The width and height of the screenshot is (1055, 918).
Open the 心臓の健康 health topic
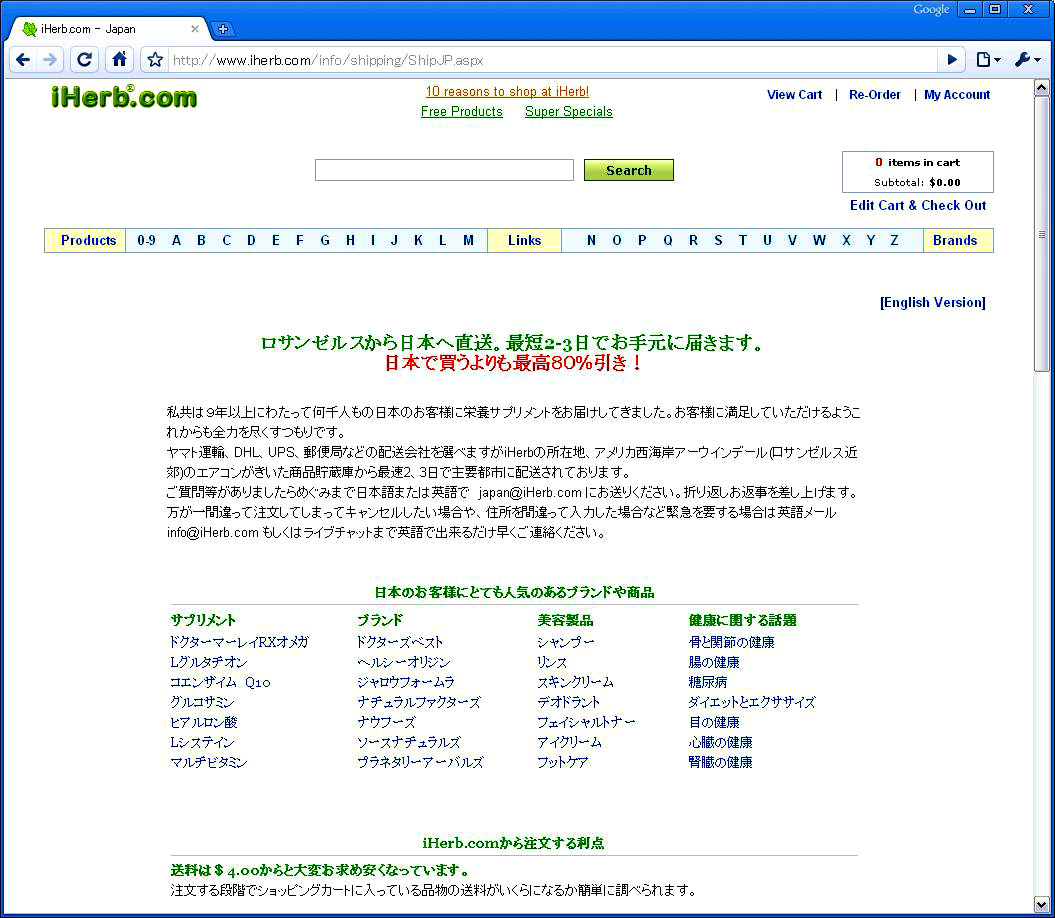pyautogui.click(x=721, y=742)
